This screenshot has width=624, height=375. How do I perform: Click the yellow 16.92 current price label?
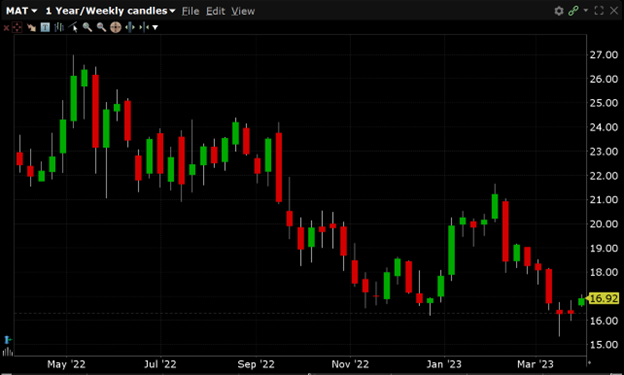coord(603,299)
